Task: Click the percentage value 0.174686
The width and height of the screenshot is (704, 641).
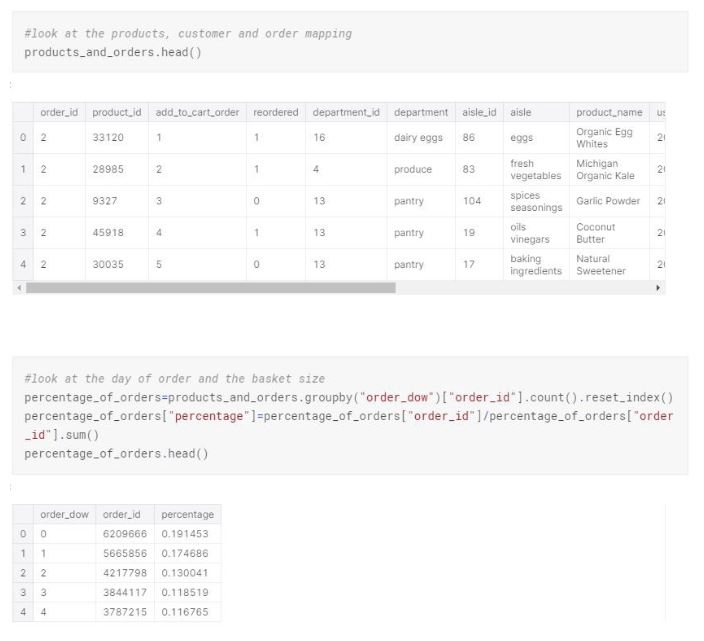Action: (185, 553)
